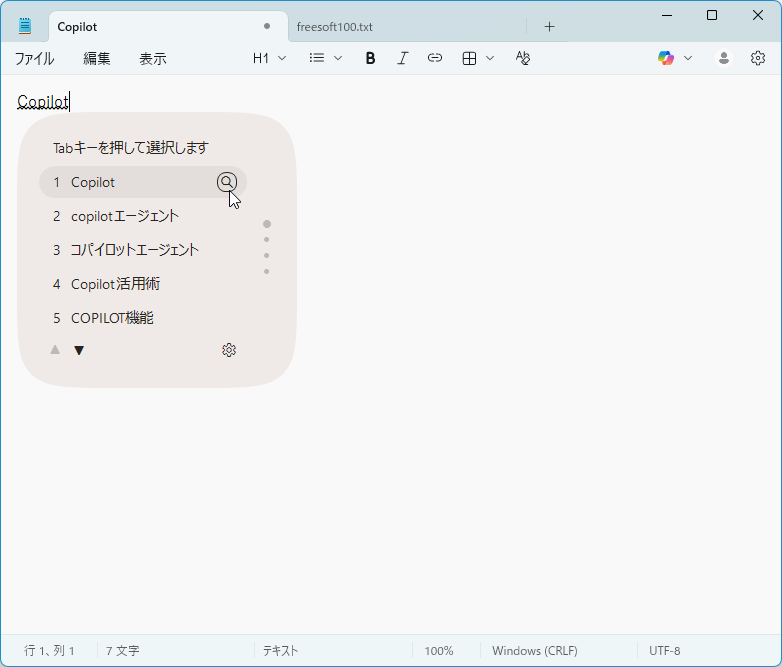The width and height of the screenshot is (782, 667).
Task: Click the table insert icon
Action: click(x=469, y=58)
